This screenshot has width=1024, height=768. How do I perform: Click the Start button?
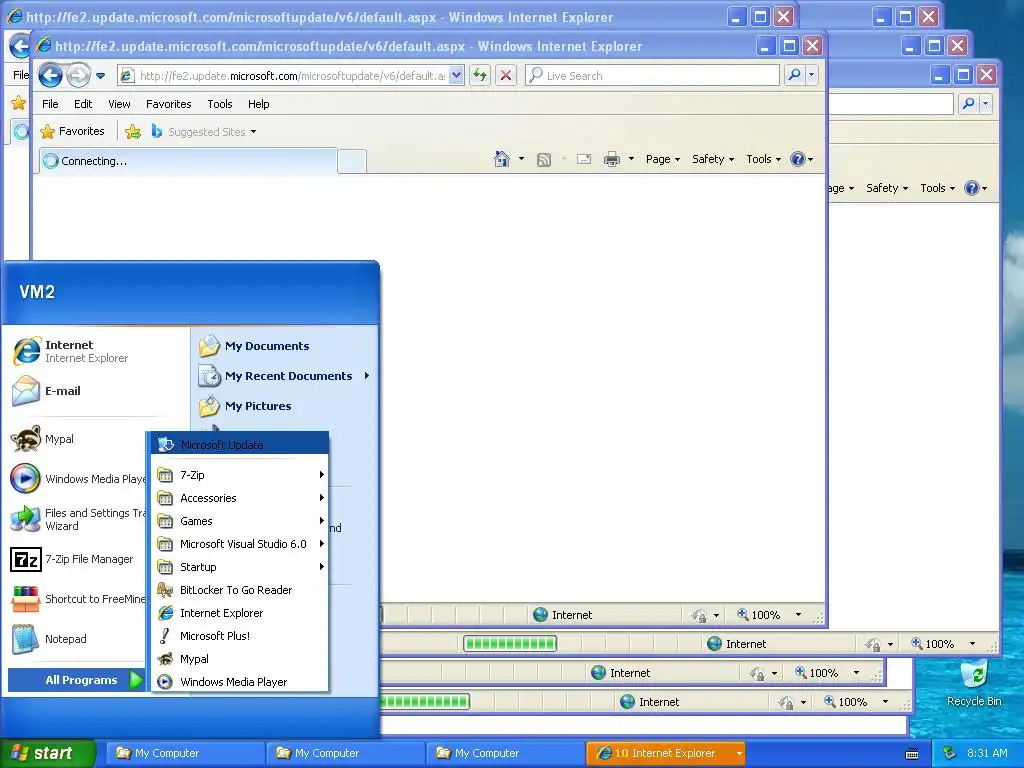(47, 753)
